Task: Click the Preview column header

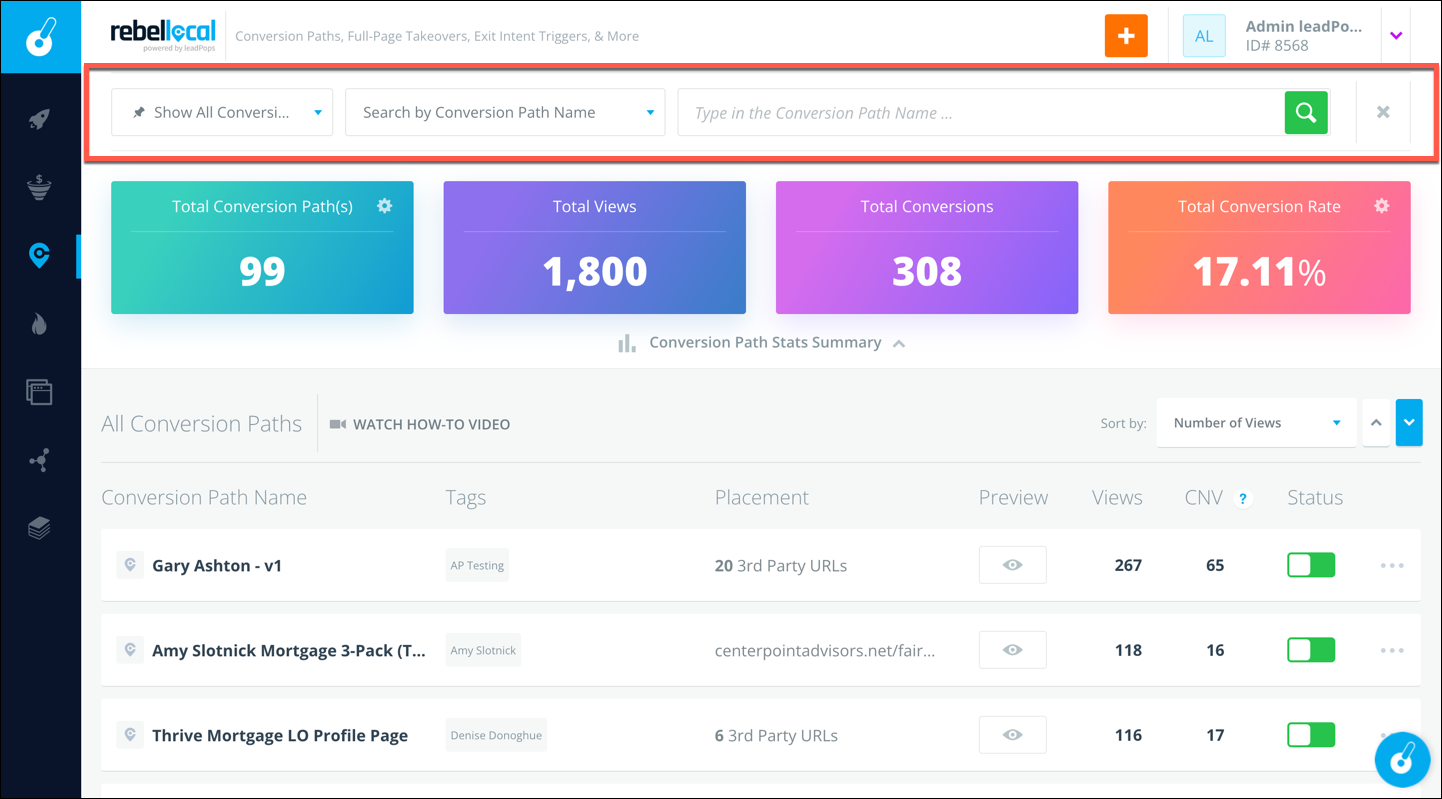Action: pyautogui.click(x=1013, y=498)
